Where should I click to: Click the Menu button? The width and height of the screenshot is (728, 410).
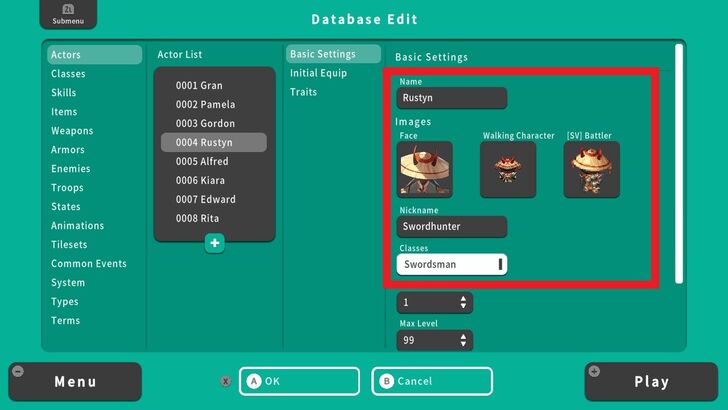pyautogui.click(x=75, y=381)
